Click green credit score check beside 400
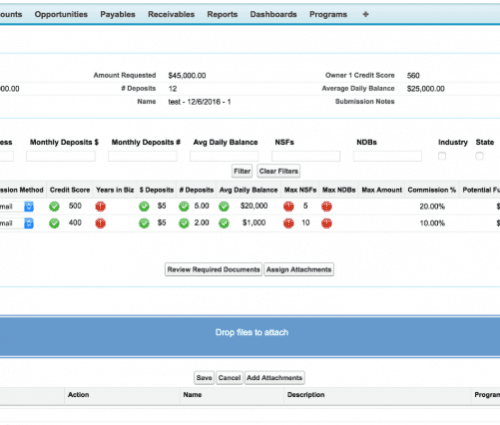 coord(54,223)
